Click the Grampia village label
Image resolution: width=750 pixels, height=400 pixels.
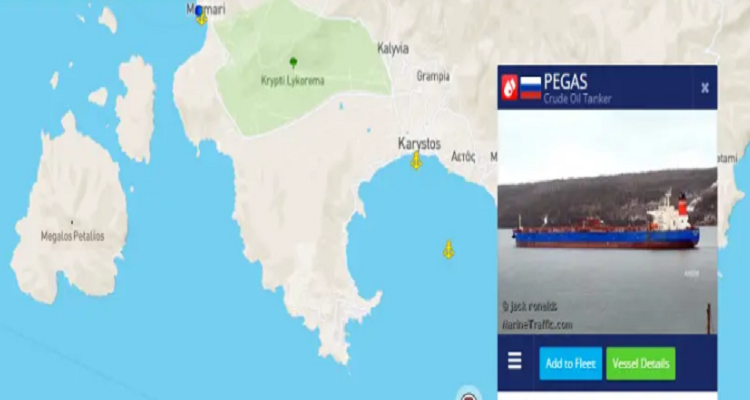(433, 76)
